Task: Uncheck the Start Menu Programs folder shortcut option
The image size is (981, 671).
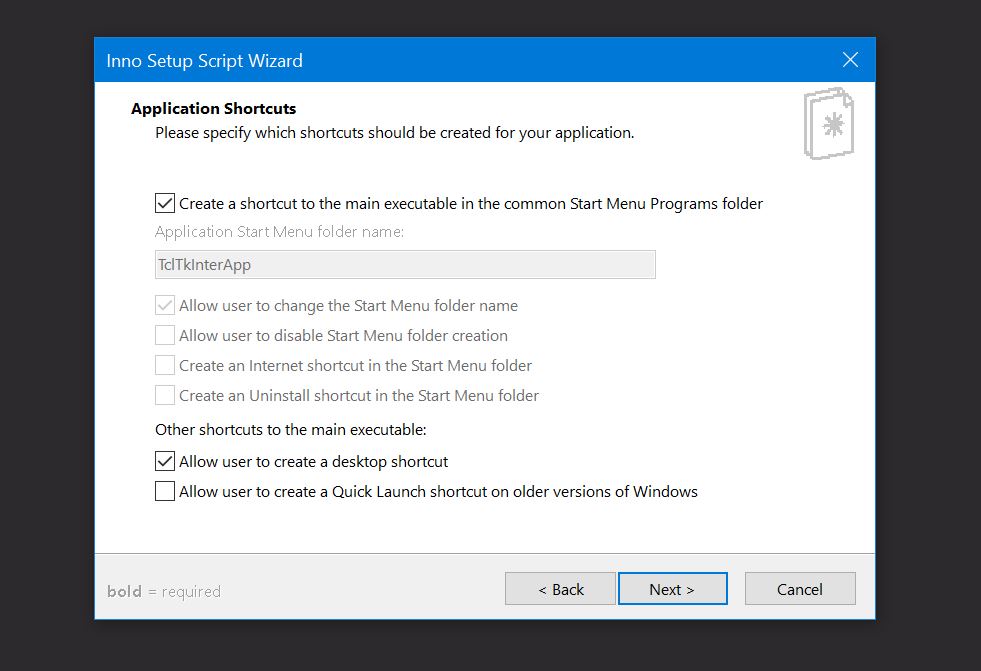Action: tap(165, 204)
